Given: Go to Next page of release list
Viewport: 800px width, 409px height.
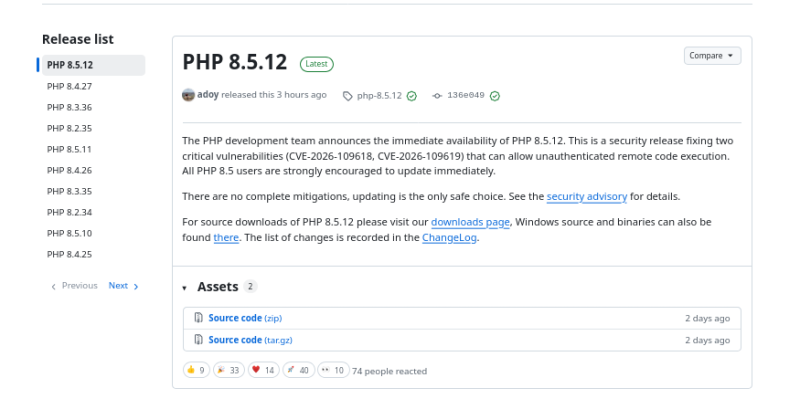Looking at the screenshot, I should click(123, 286).
